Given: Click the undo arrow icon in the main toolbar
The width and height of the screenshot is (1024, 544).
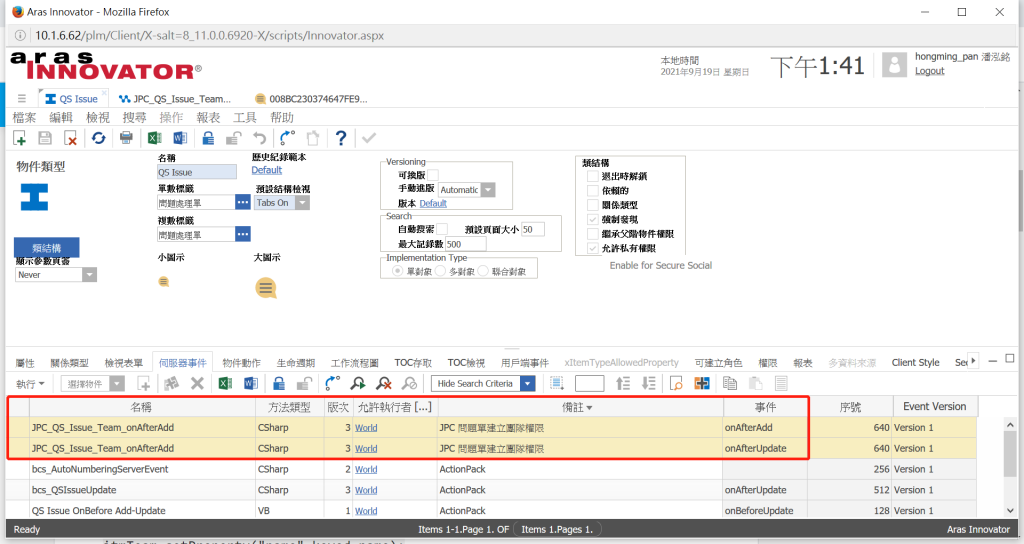Looking at the screenshot, I should click(260, 138).
